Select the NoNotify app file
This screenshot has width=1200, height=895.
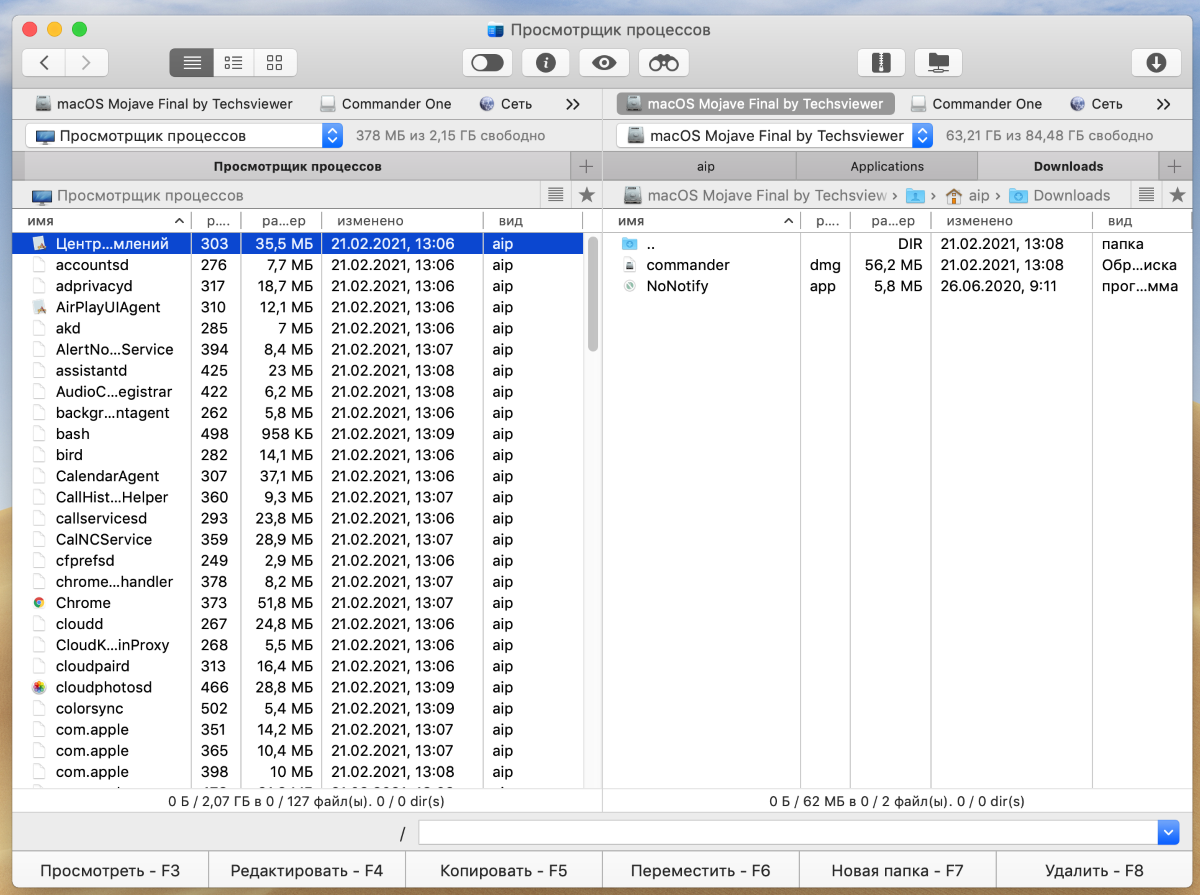pos(896,286)
